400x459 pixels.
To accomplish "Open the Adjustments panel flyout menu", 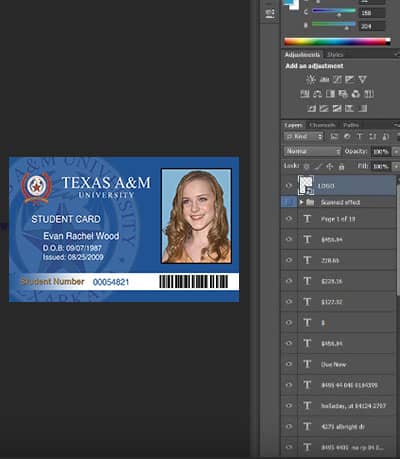I will 396,54.
